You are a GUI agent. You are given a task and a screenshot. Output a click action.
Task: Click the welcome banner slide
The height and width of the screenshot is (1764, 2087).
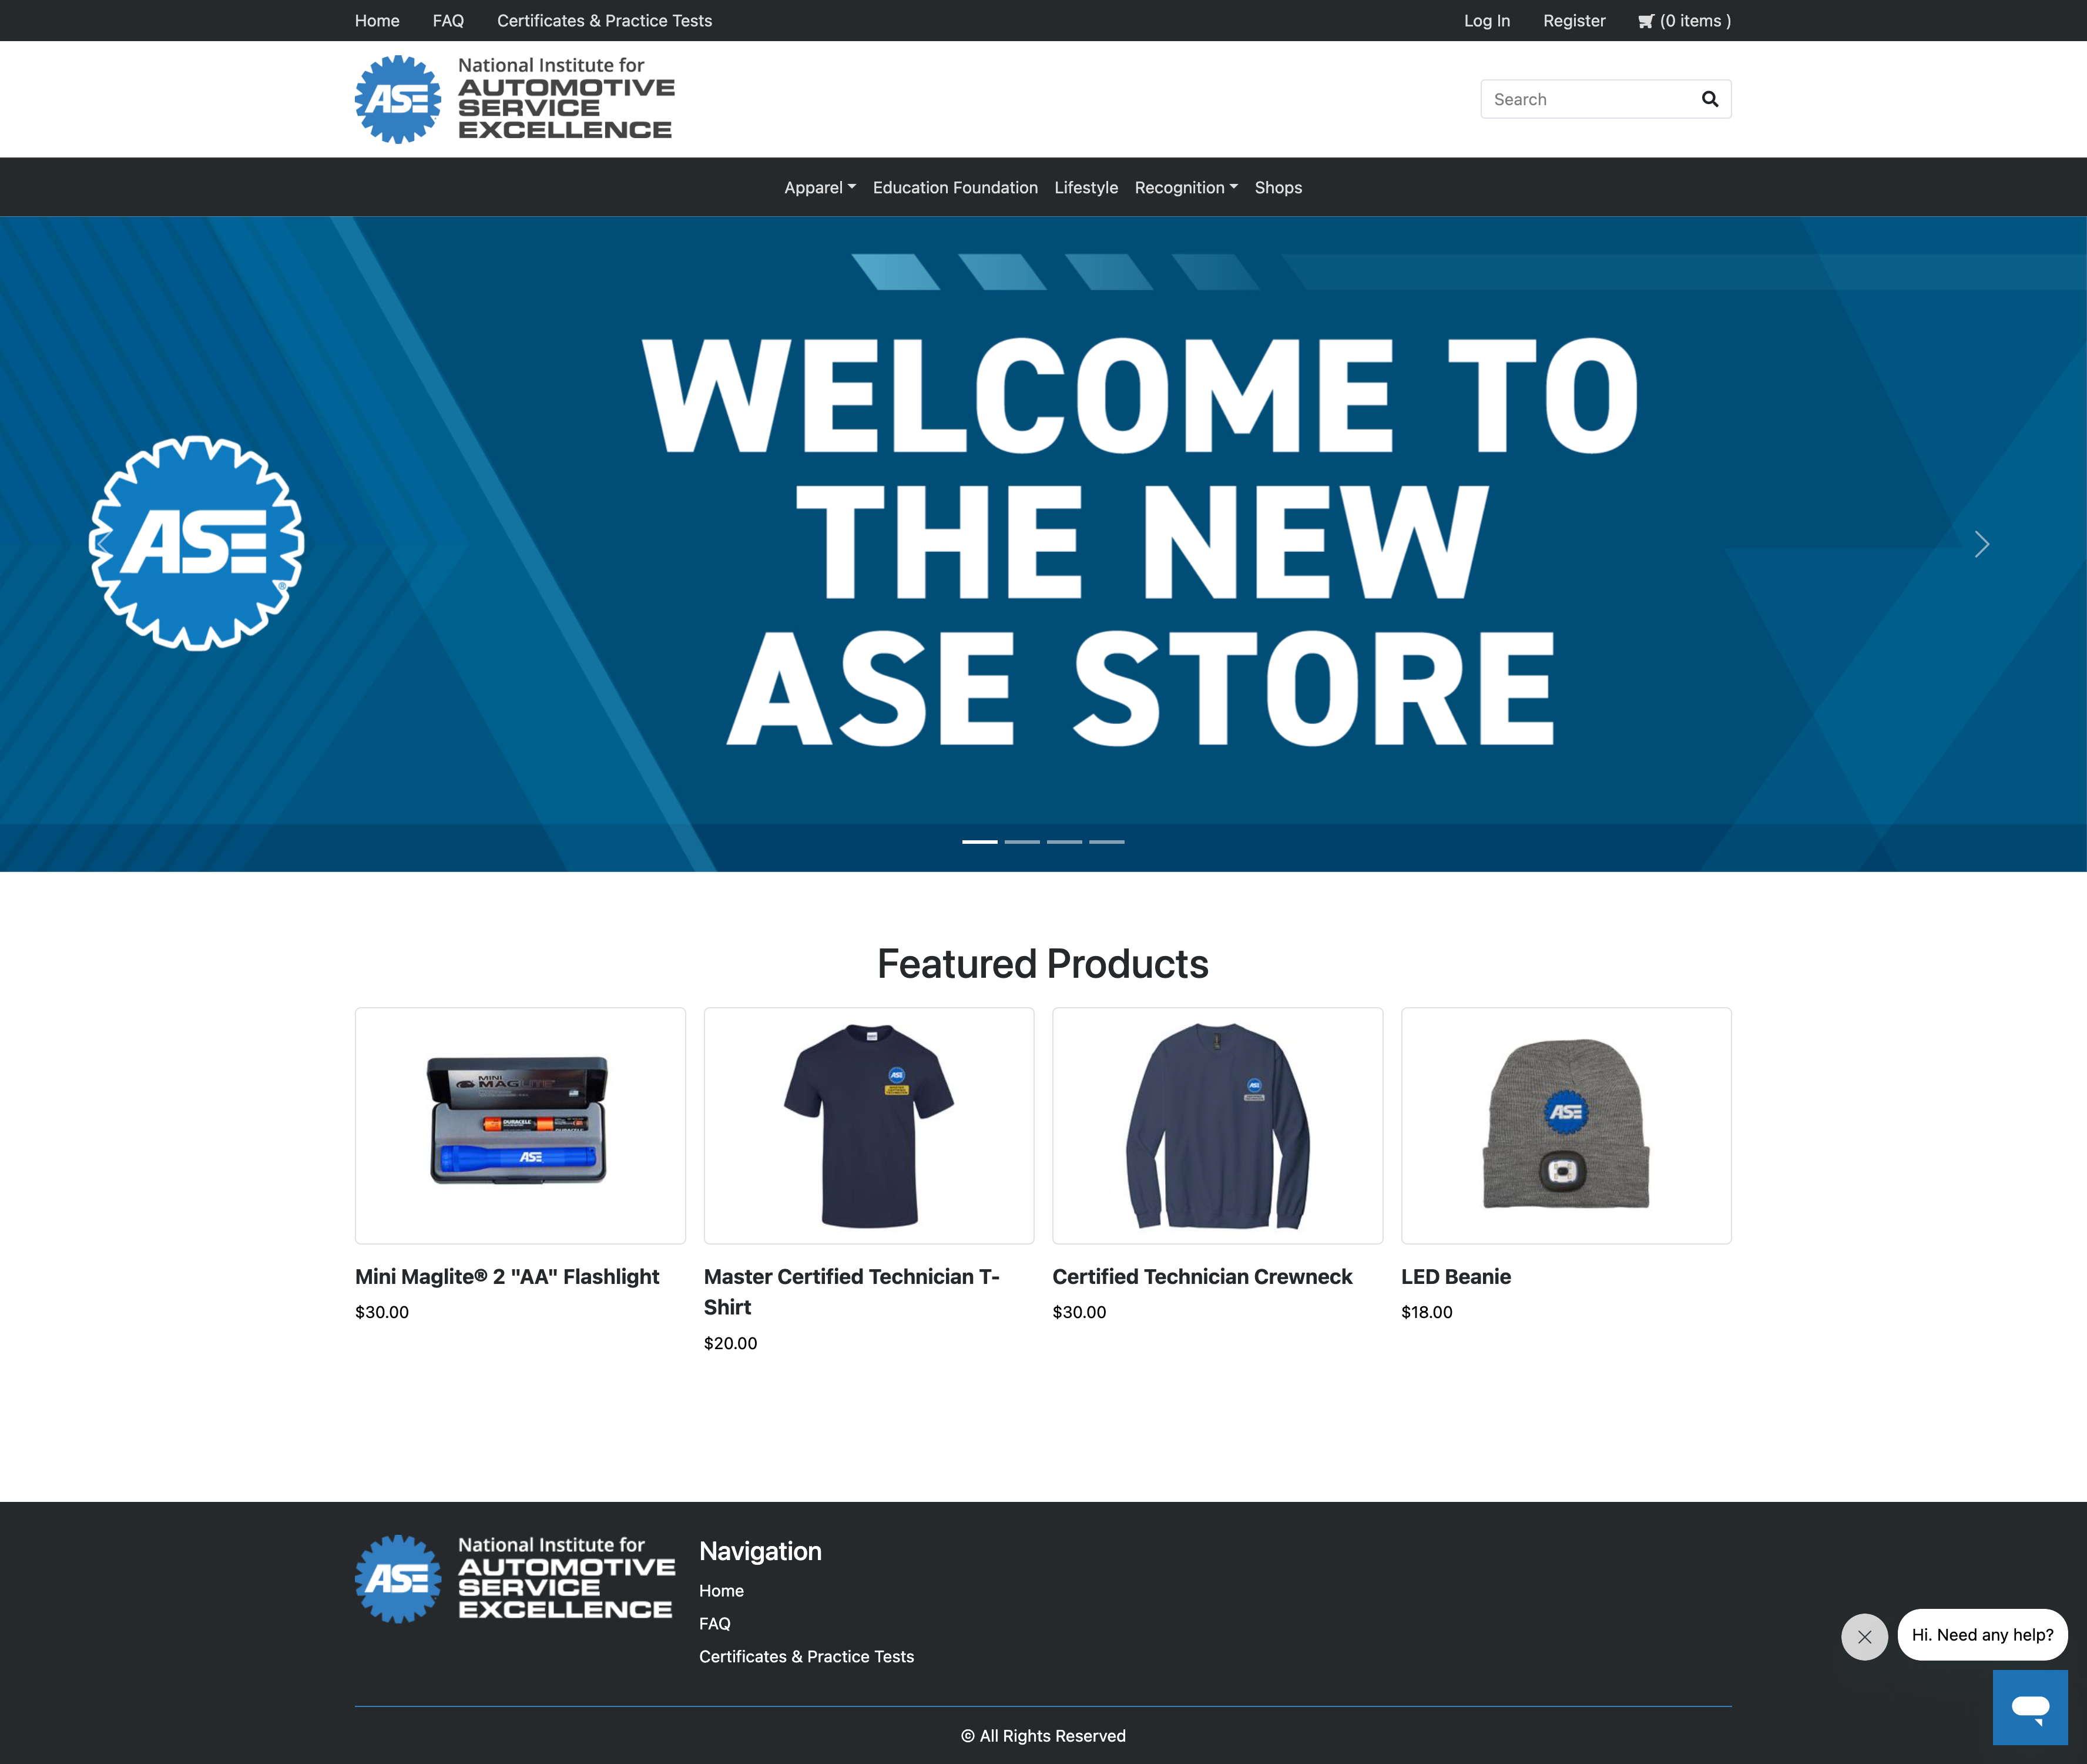click(x=1043, y=544)
